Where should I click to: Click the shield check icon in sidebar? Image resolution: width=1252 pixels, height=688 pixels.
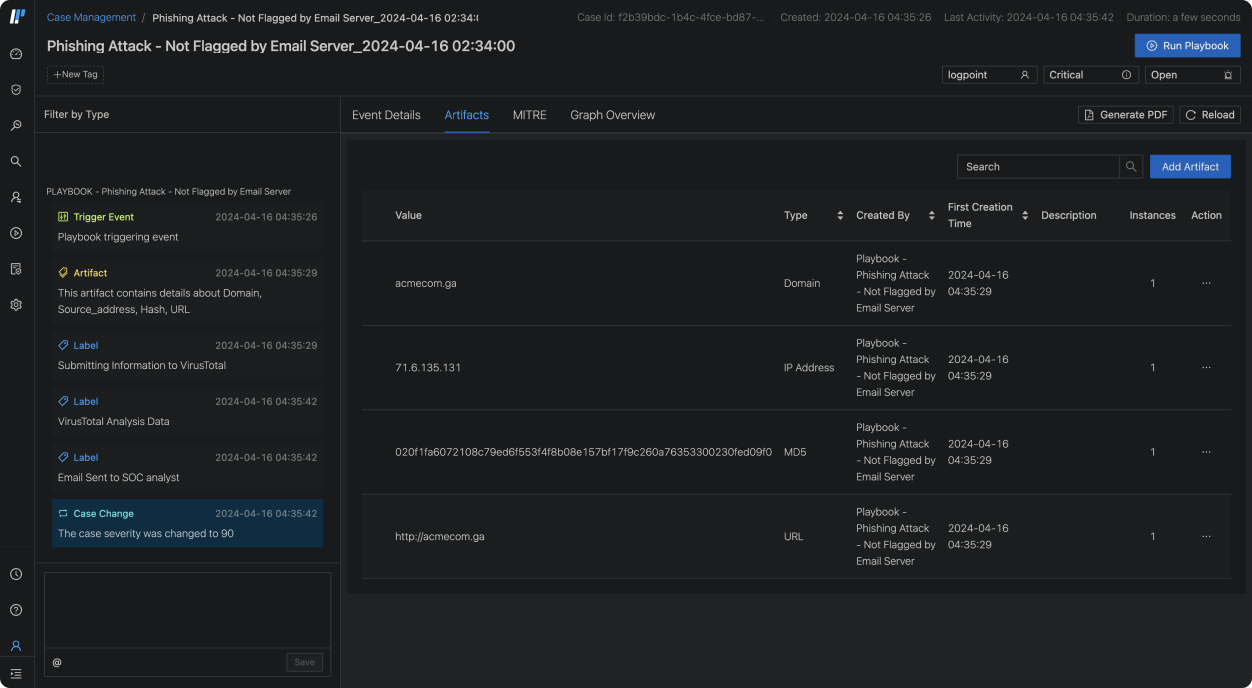16,90
